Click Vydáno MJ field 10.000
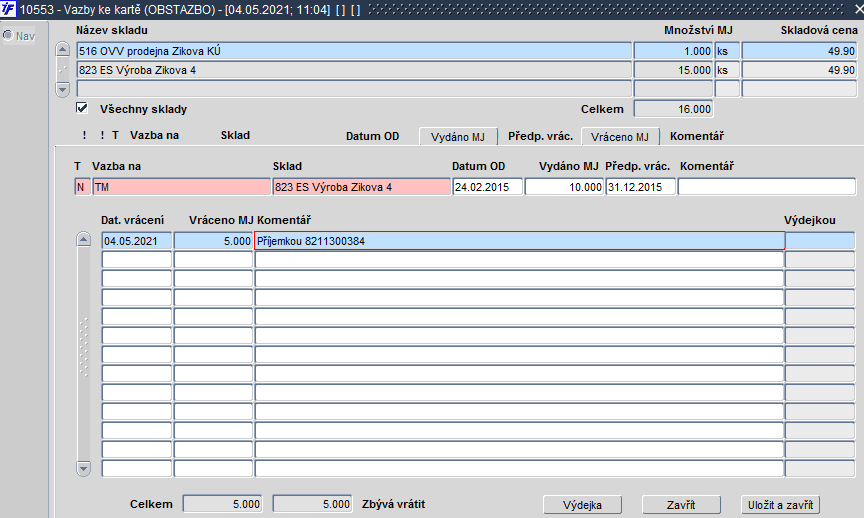This screenshot has height=518, width=864. point(564,187)
